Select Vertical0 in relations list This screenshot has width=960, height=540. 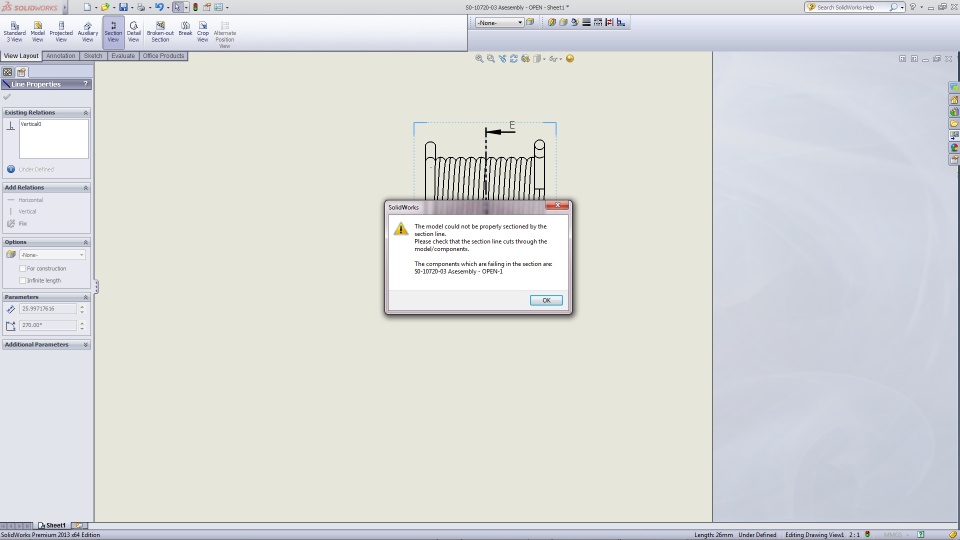(31, 124)
